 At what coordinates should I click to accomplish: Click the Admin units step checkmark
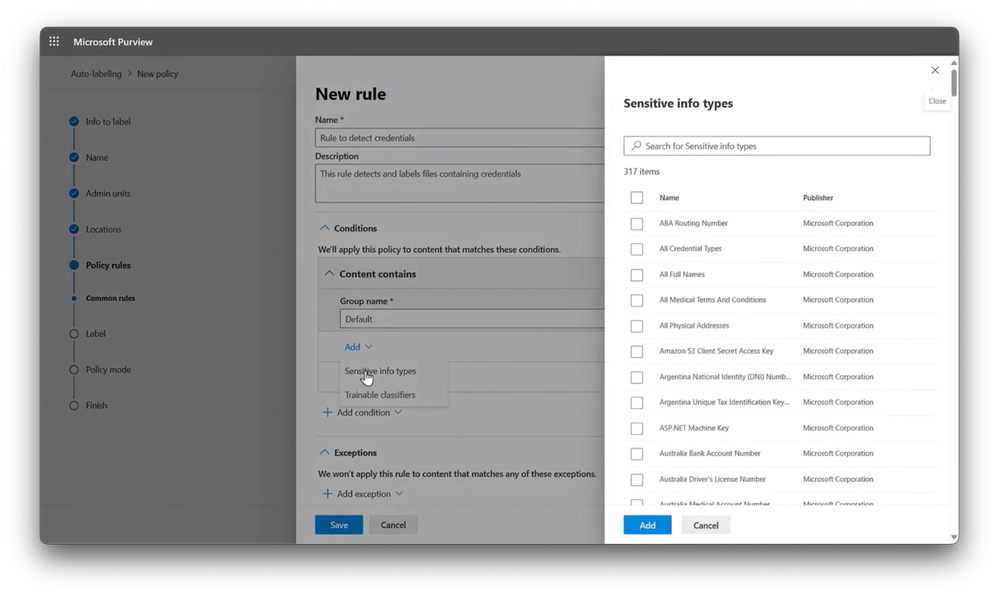point(74,193)
